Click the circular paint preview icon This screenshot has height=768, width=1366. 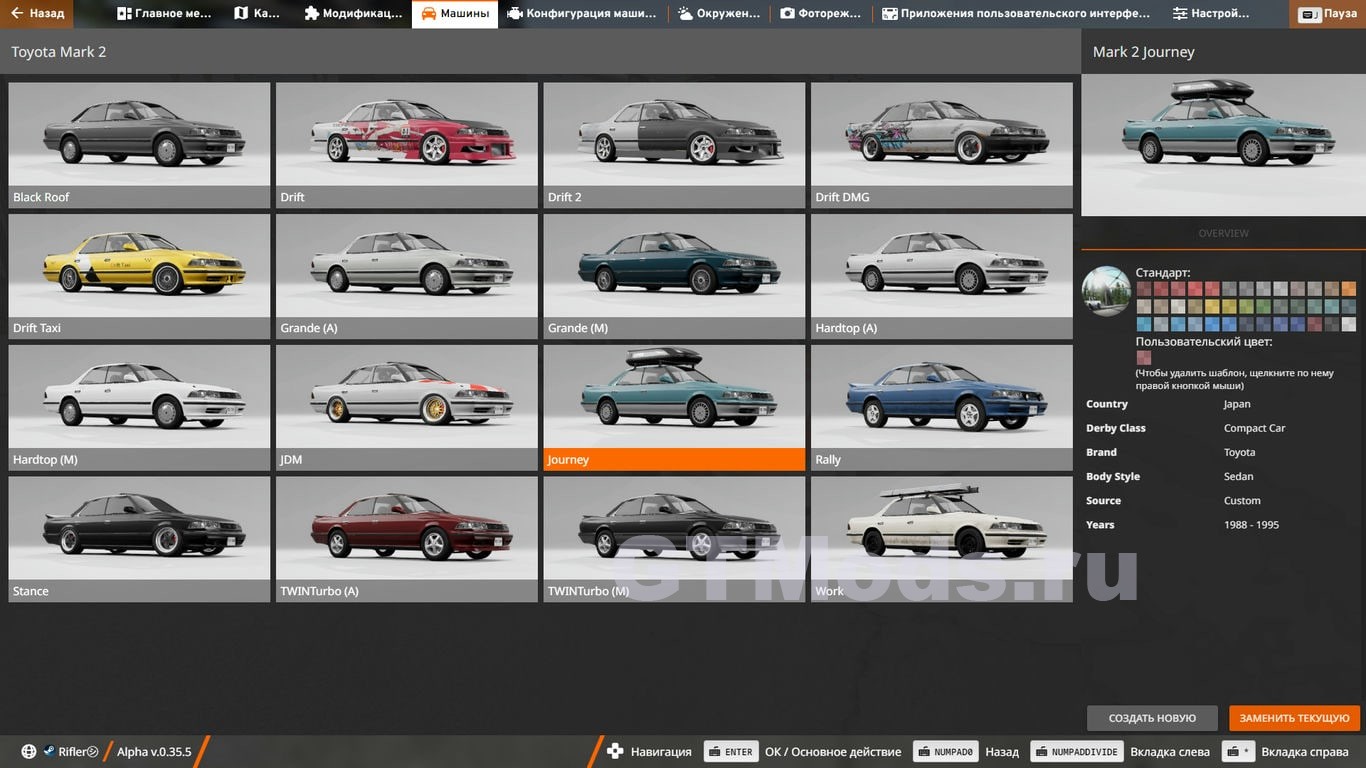click(x=1107, y=291)
